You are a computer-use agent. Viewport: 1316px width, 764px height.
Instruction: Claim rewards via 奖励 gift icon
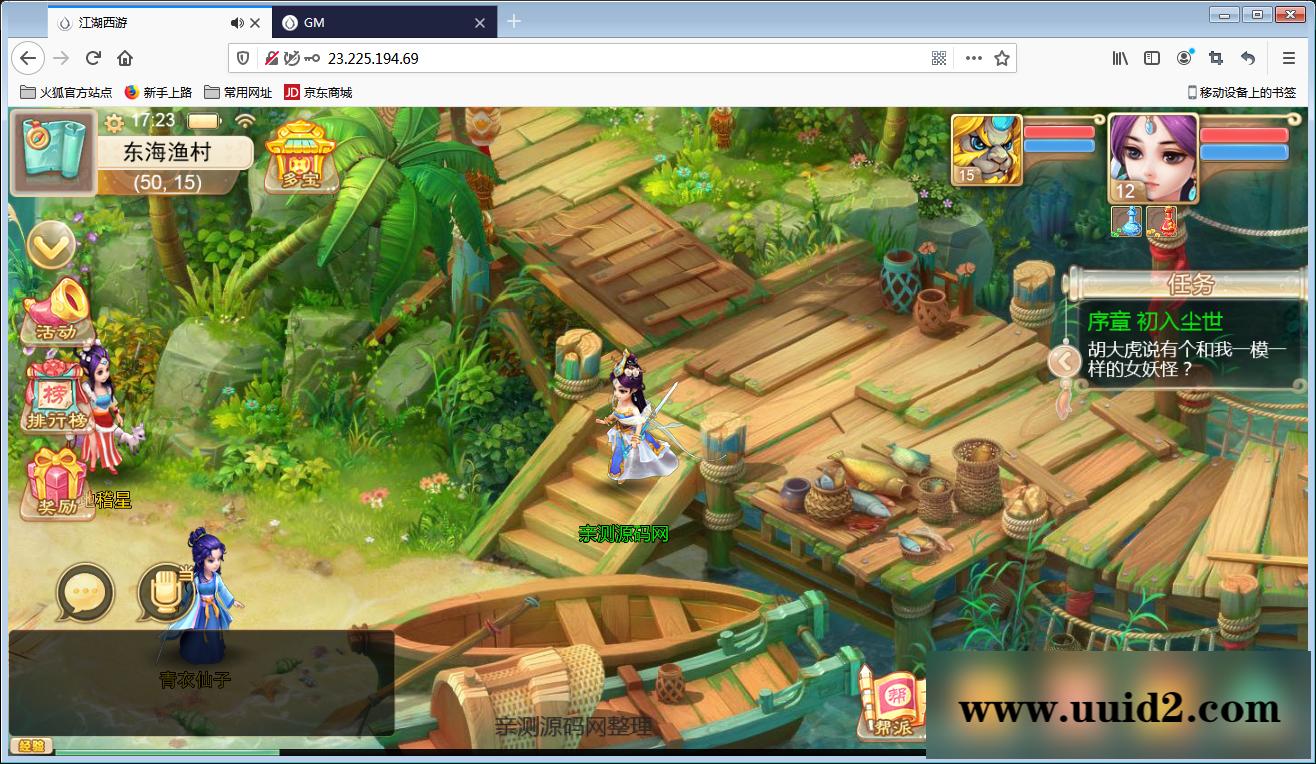pyautogui.click(x=57, y=484)
